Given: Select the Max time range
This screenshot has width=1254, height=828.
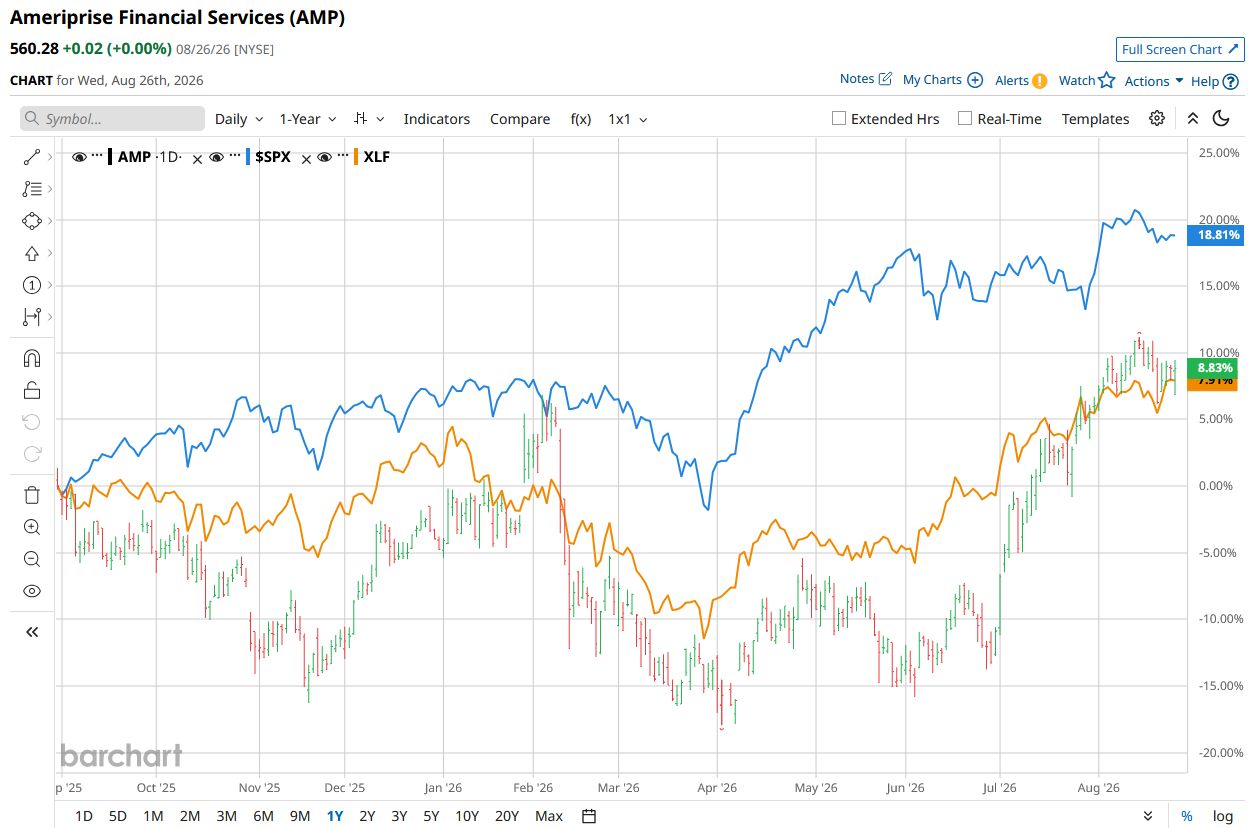Looking at the screenshot, I should 549,816.
